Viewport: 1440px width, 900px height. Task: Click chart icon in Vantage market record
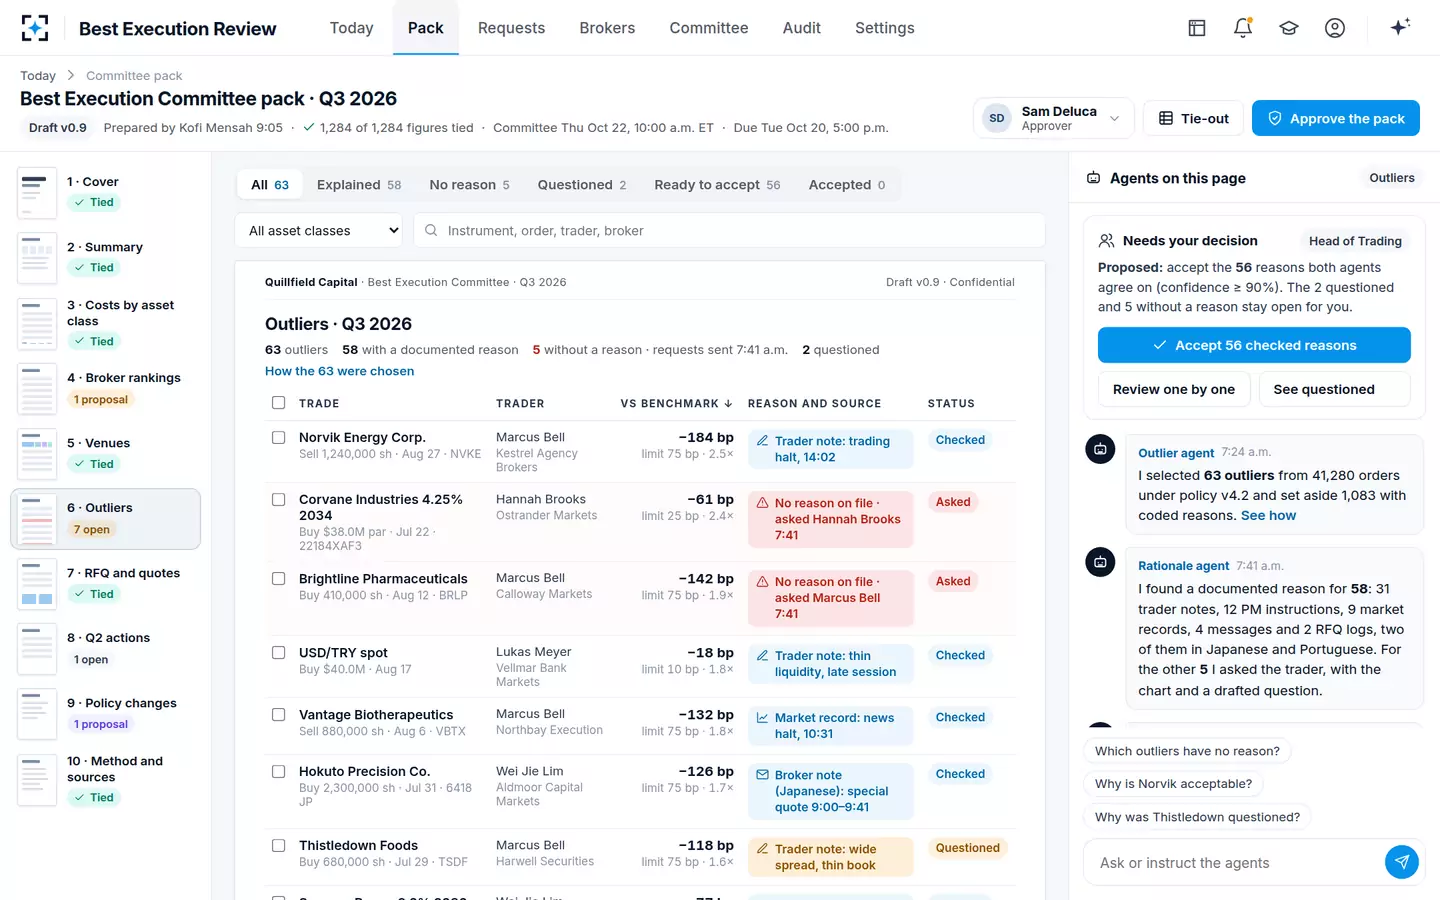[763, 718]
